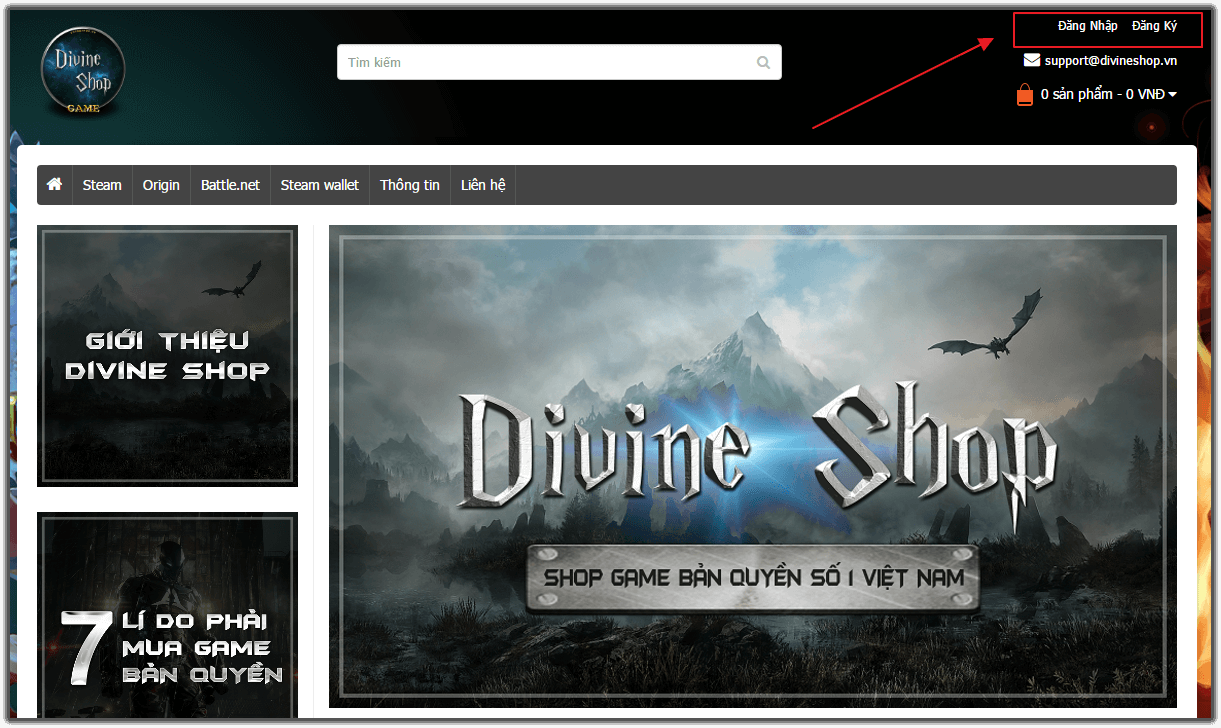
Task: Open the Battle.net menu item
Action: (230, 185)
